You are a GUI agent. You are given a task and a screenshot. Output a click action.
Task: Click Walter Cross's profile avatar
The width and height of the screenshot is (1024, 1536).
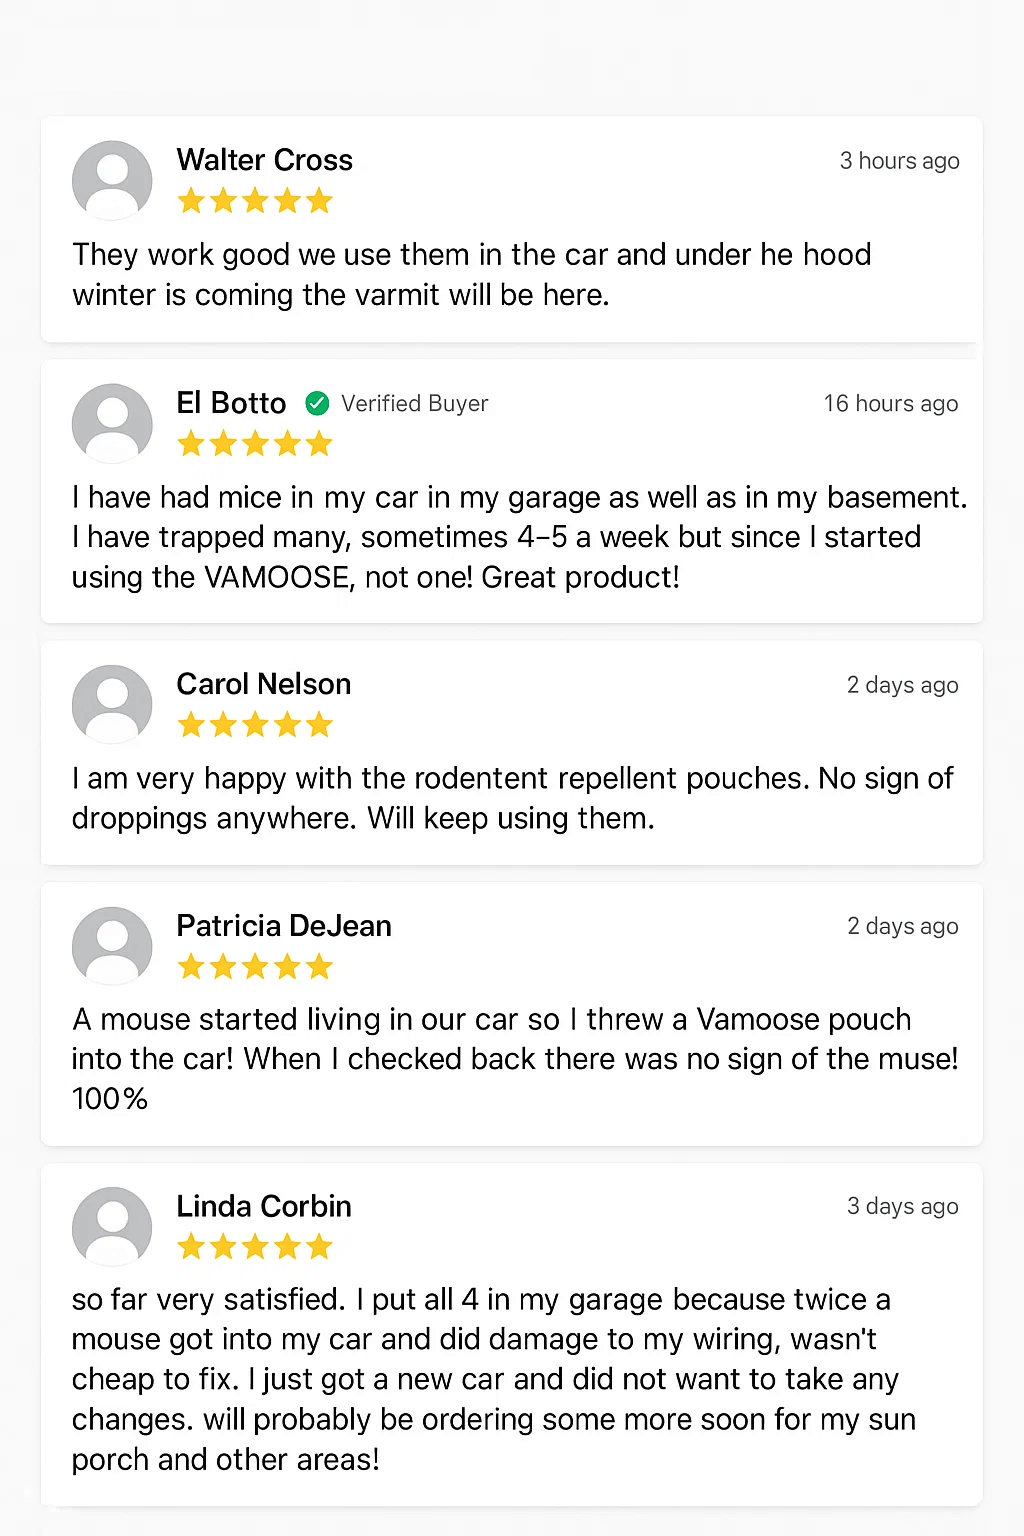tap(112, 180)
